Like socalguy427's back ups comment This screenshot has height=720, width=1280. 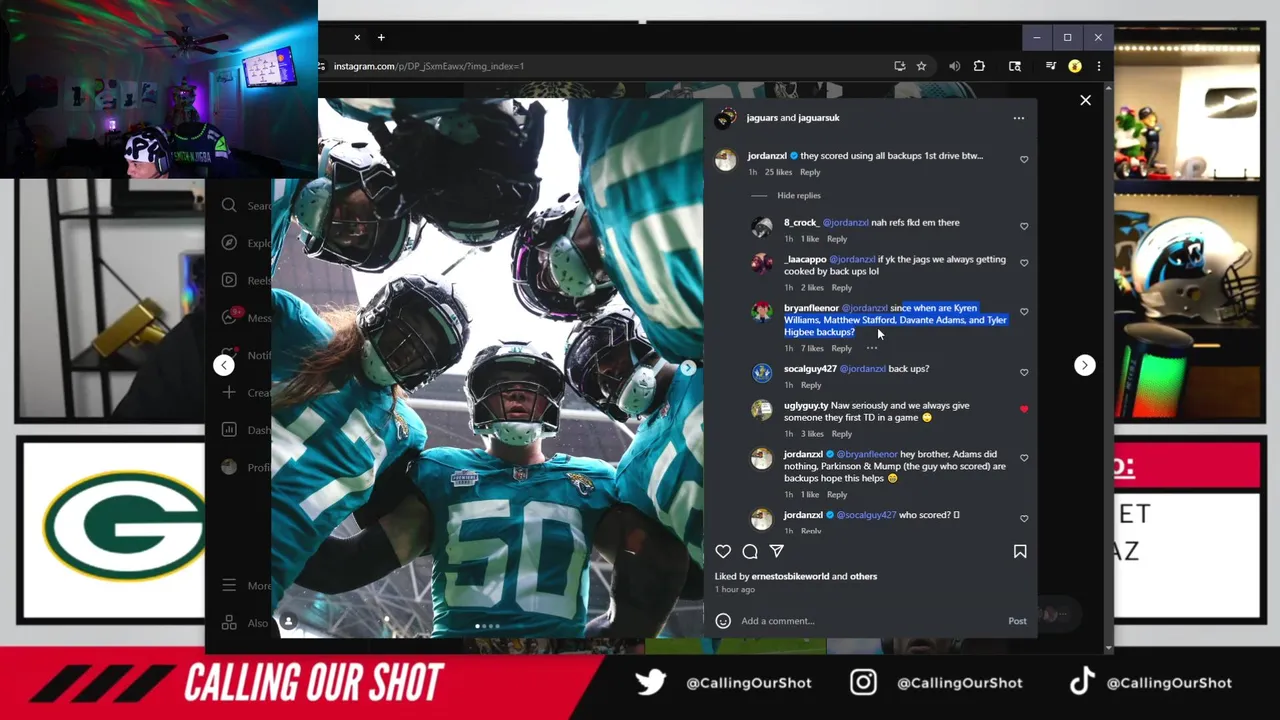[x=1024, y=372]
